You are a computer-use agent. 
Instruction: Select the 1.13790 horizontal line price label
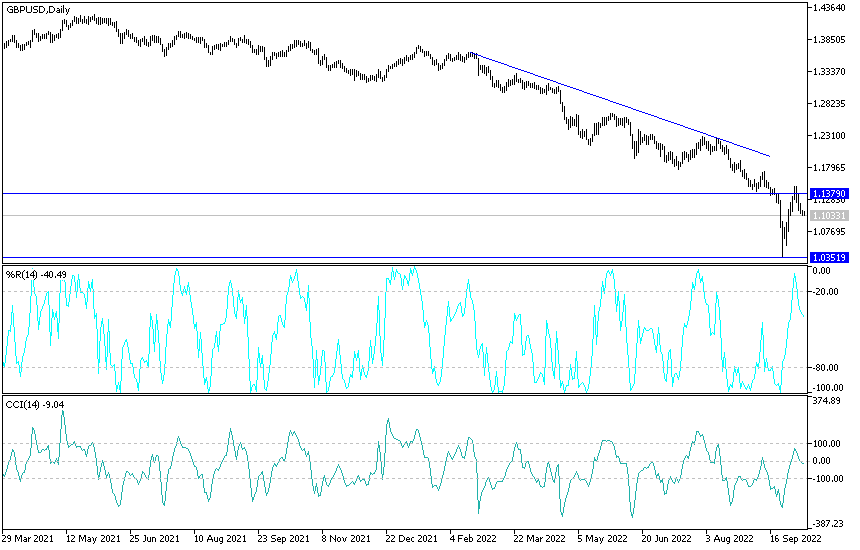pos(829,194)
